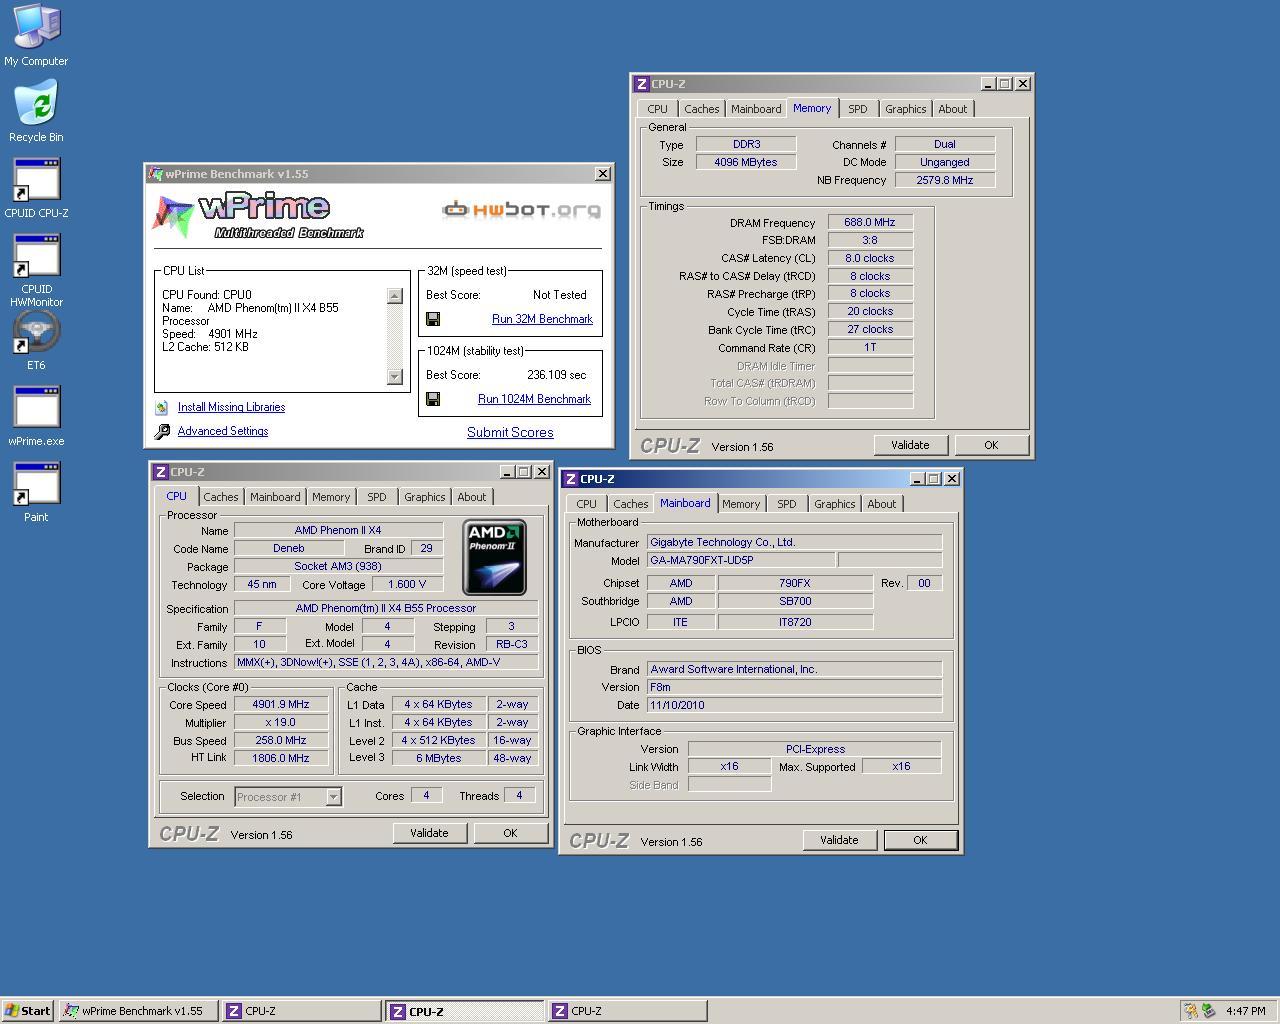This screenshot has width=1280, height=1024.
Task: Click the Z icon in CPU tab window title bar
Action: tap(160, 472)
